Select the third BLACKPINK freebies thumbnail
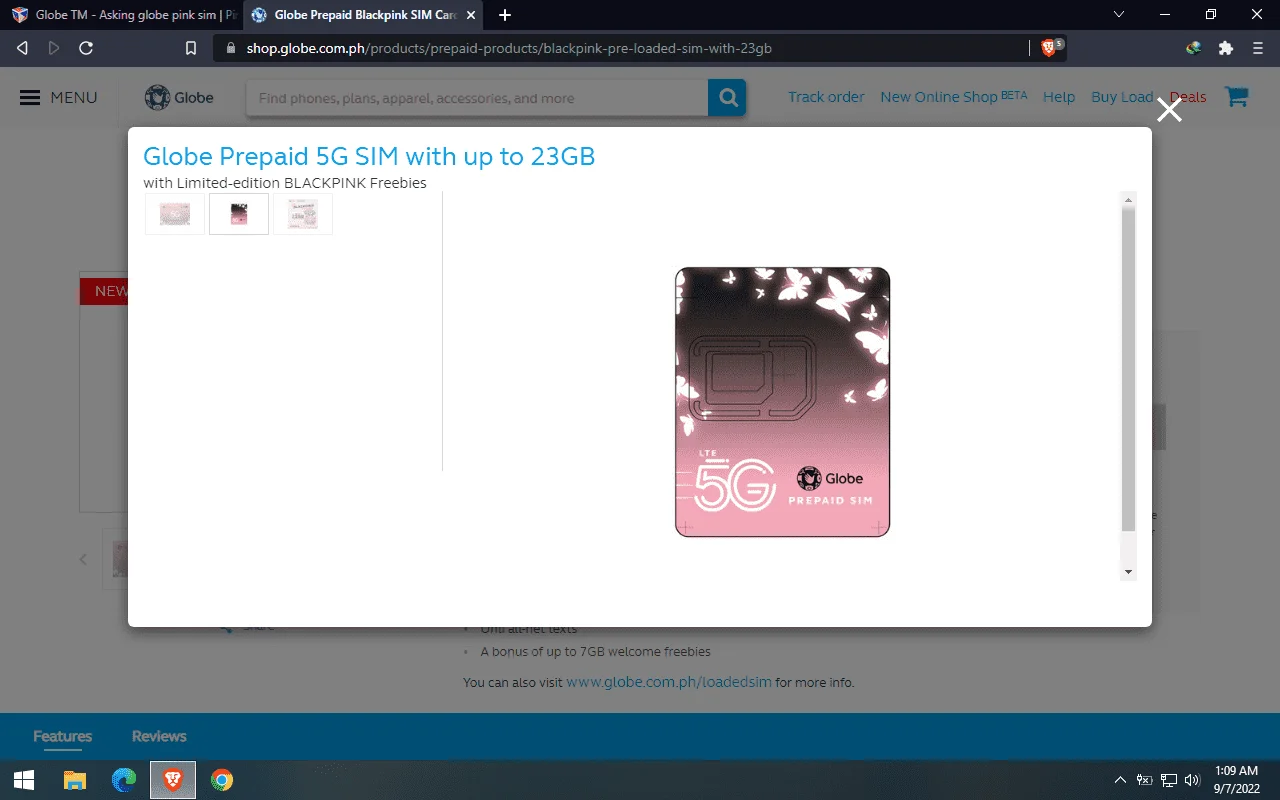 coord(303,214)
